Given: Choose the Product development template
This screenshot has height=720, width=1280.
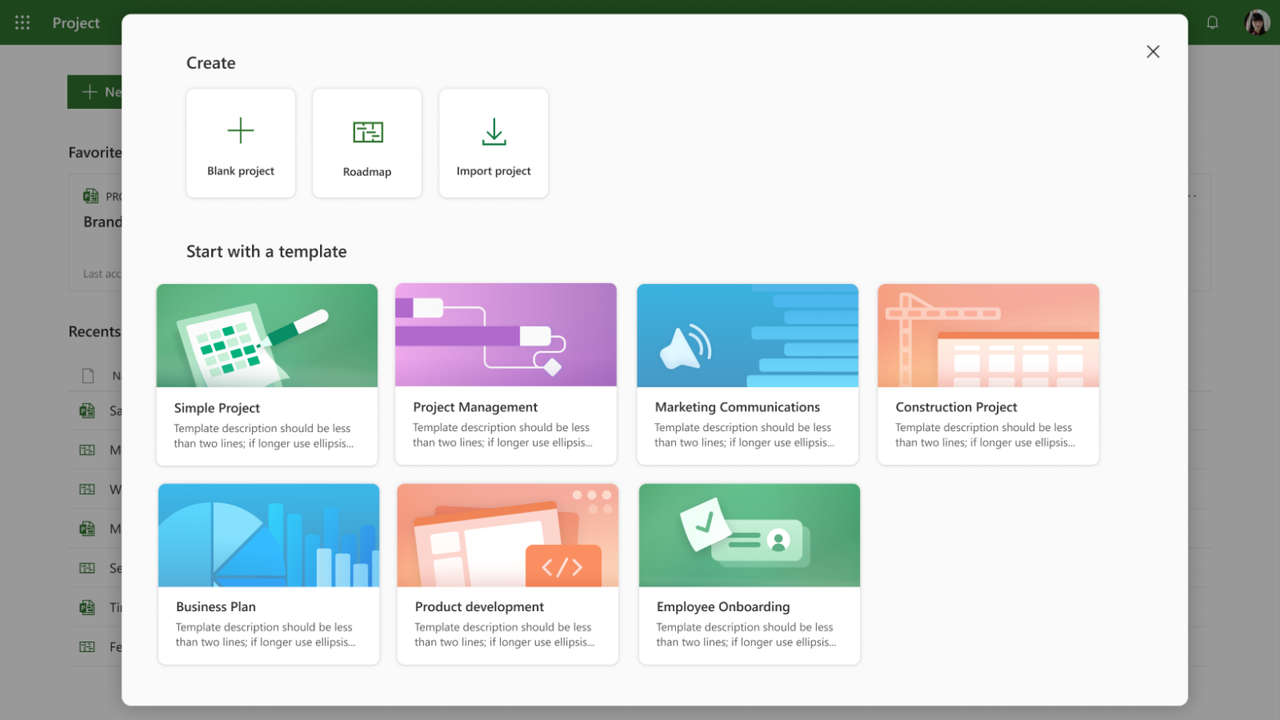Looking at the screenshot, I should pos(507,573).
